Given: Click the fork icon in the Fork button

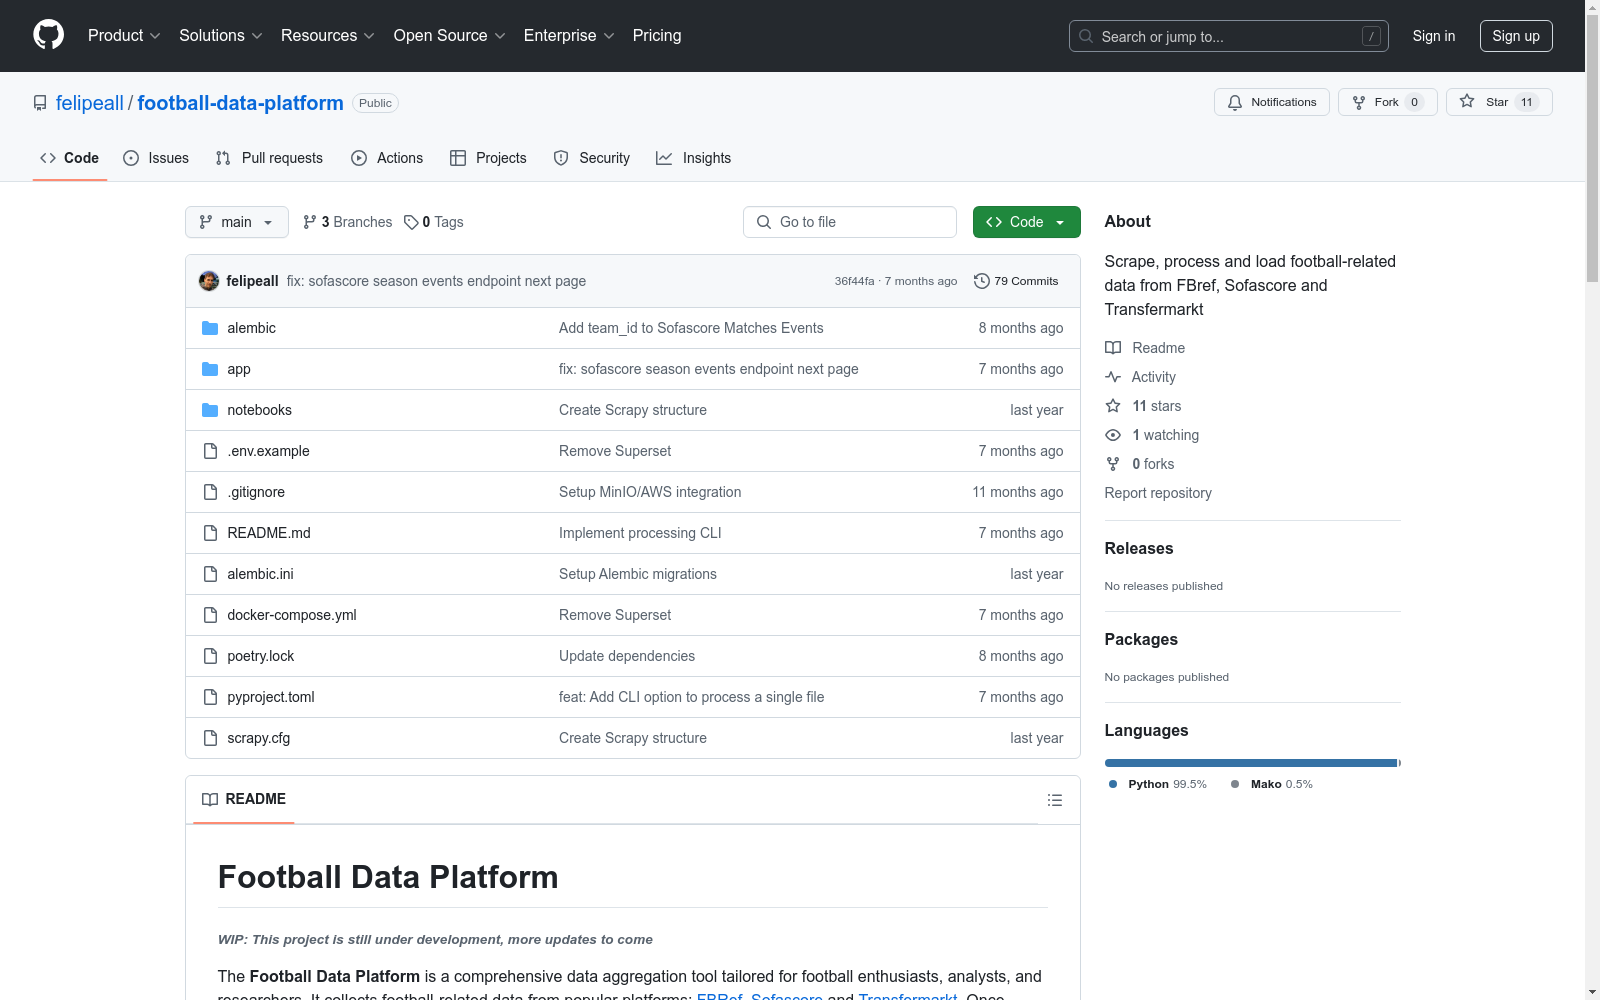Looking at the screenshot, I should [1359, 102].
